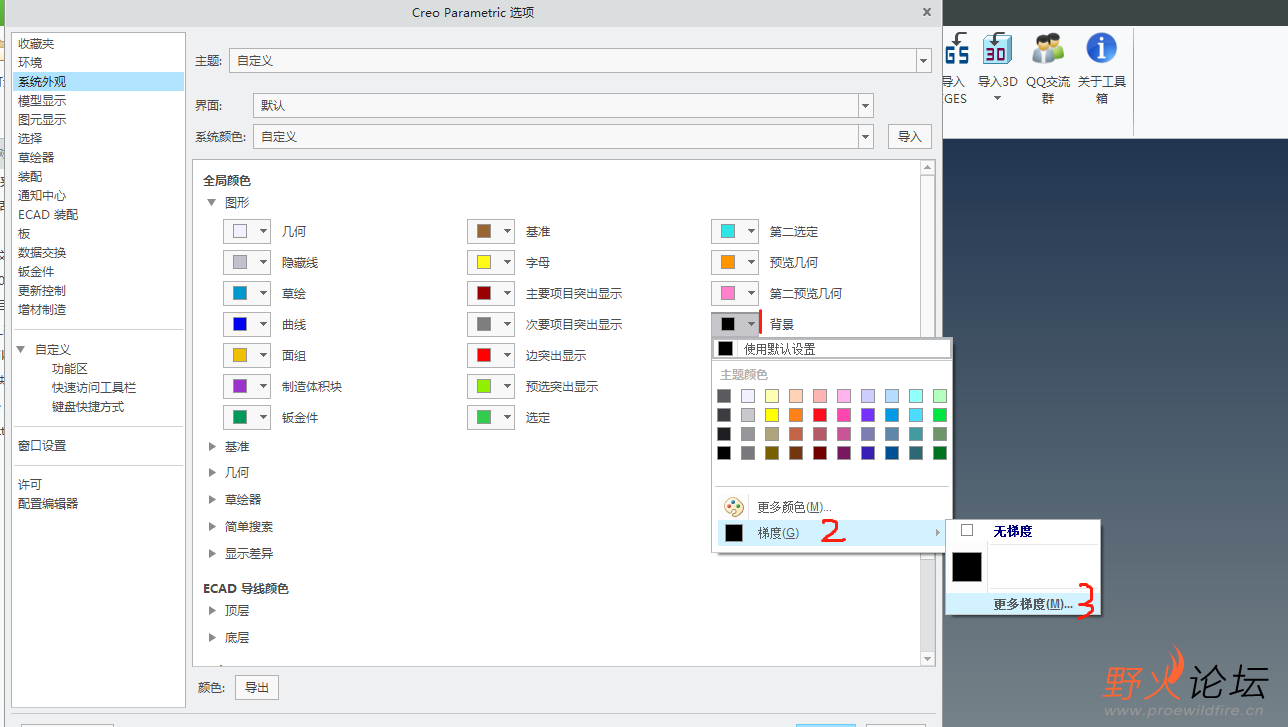Screen dimensions: 1288x727
Task: Open the 草绘 color picker
Action: click(x=247, y=294)
